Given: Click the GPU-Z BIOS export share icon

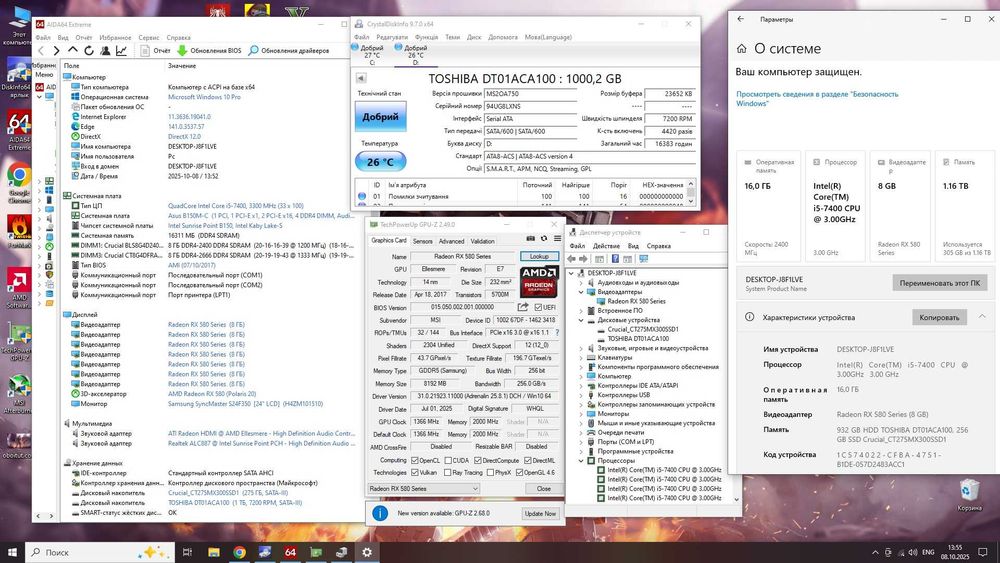Looking at the screenshot, I should click(x=523, y=307).
